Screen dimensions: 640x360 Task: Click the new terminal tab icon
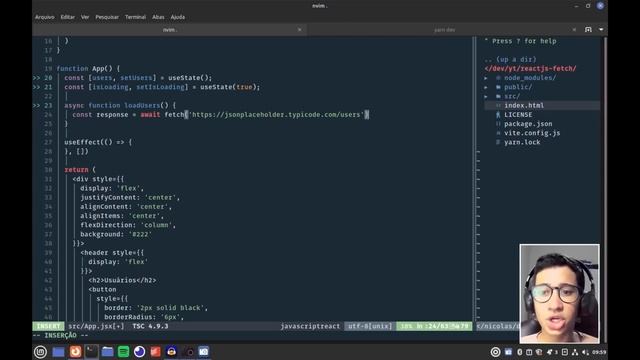pyautogui.click(x=588, y=29)
